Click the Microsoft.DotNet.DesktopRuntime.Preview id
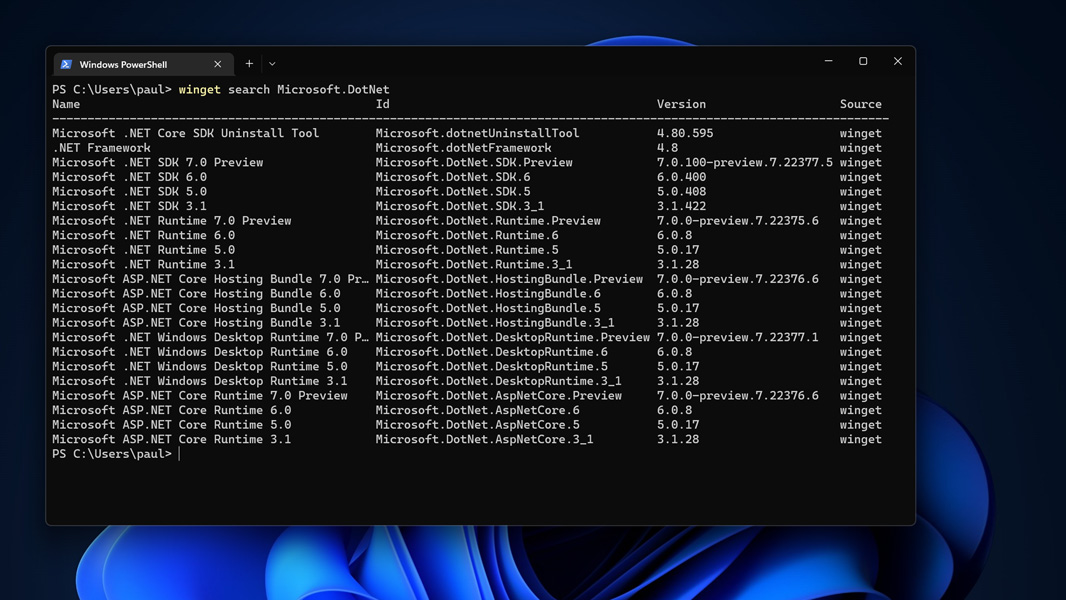1066x600 pixels. 512,337
